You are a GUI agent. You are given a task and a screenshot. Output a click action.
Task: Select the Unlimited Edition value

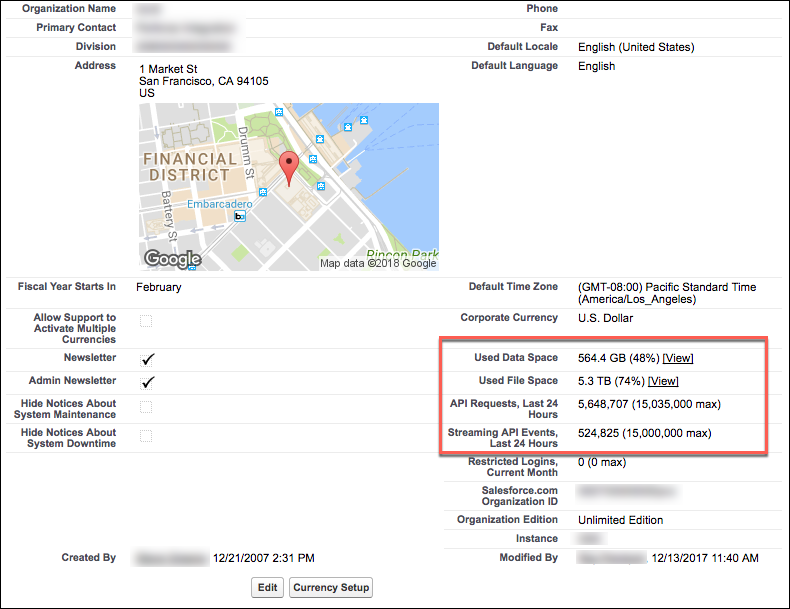coord(620,520)
